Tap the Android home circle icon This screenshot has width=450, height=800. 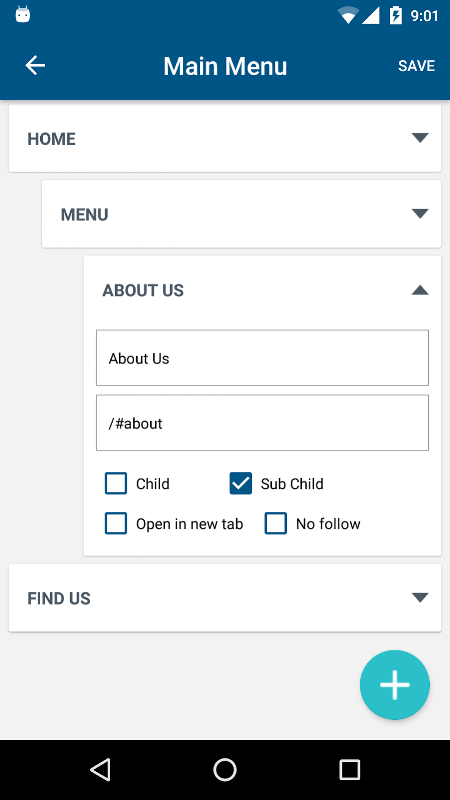click(225, 769)
